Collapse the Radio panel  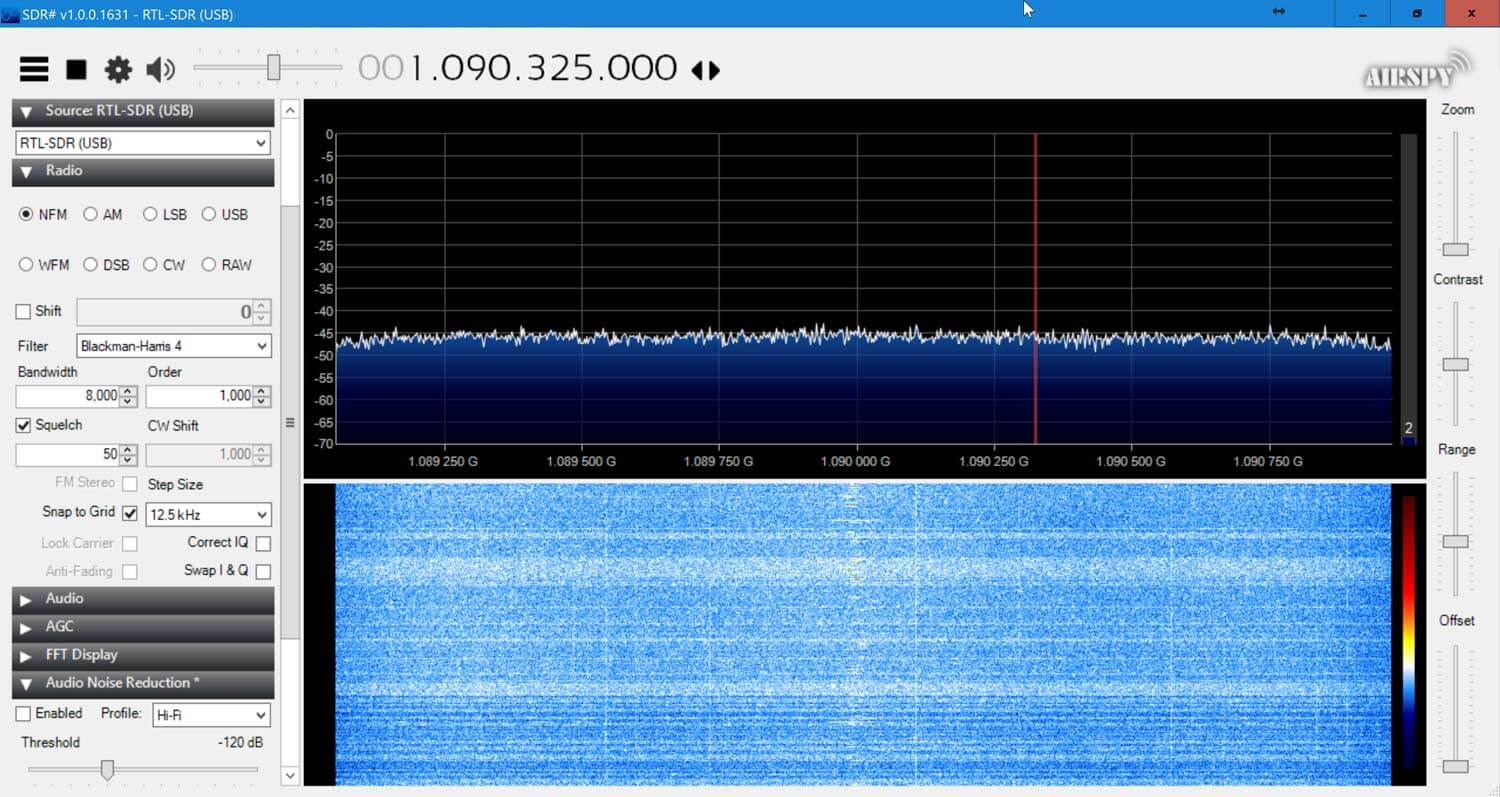coord(144,171)
